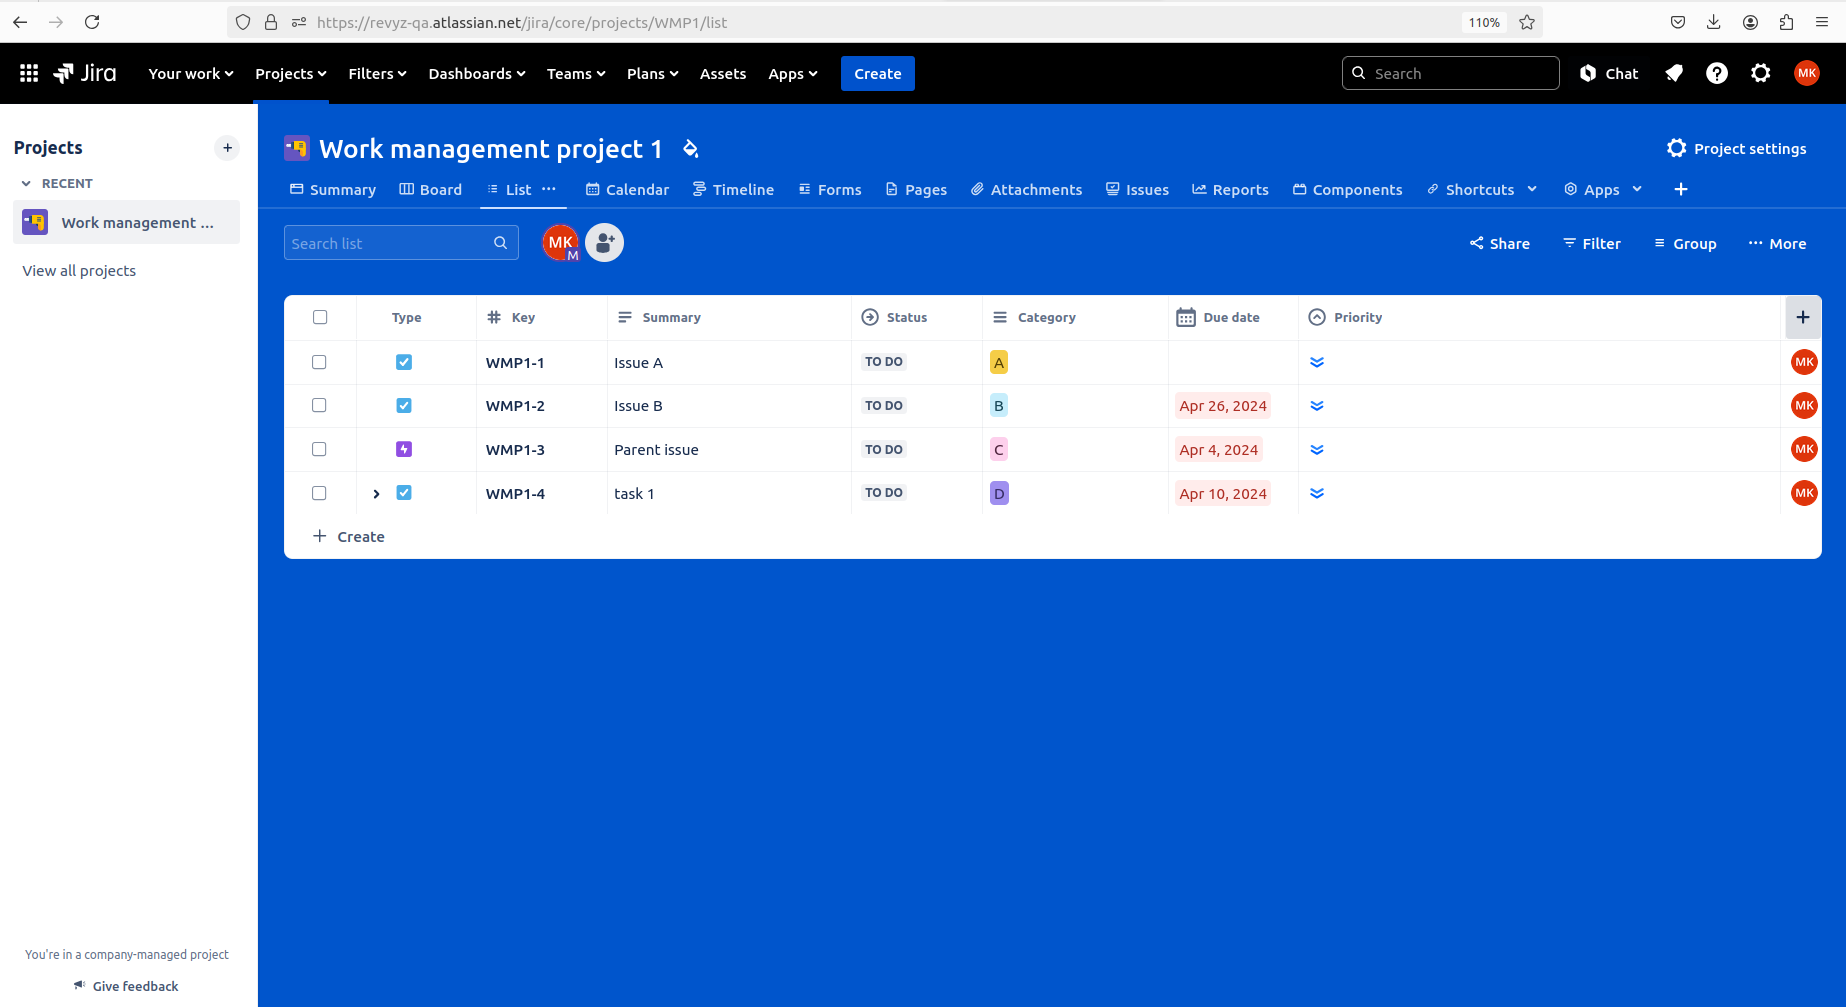The width and height of the screenshot is (1846, 1007).
Task: Expand child issues of task 1
Action: 376,493
